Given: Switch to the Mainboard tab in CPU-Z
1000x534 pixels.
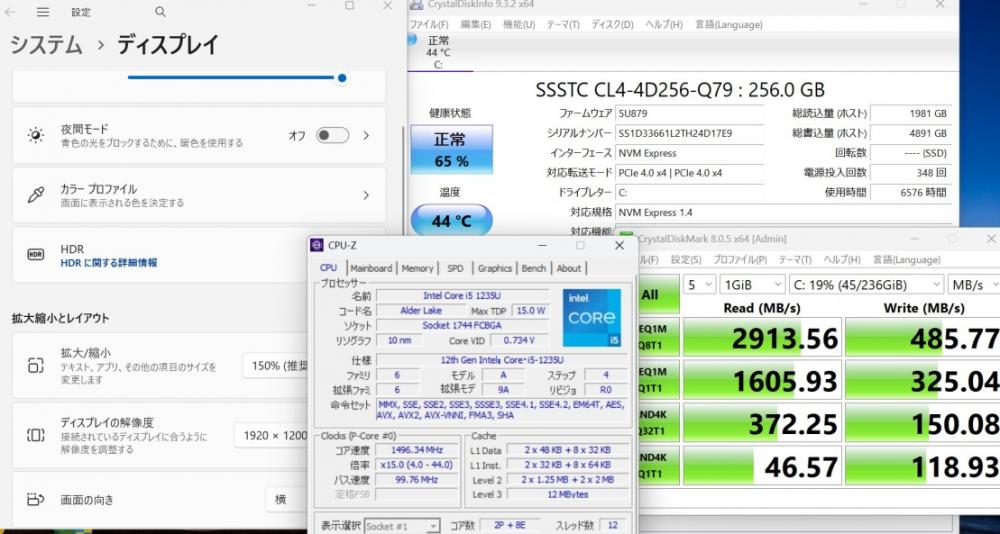Looking at the screenshot, I should [371, 269].
